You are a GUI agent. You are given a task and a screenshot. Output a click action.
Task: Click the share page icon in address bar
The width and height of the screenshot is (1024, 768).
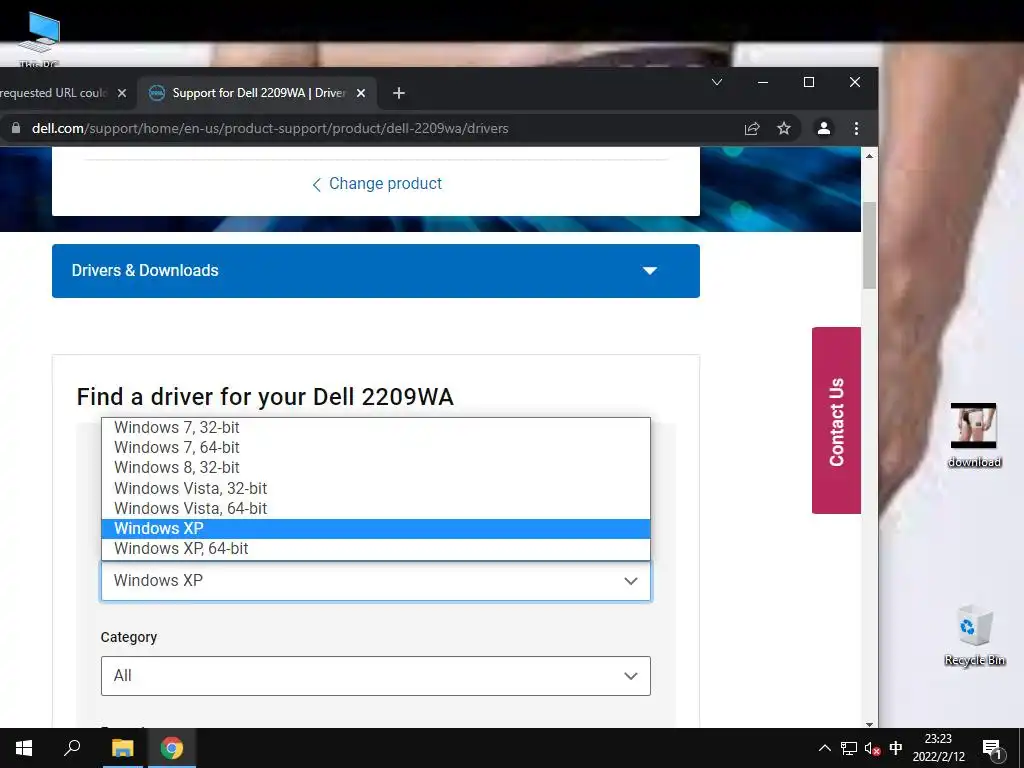click(752, 129)
